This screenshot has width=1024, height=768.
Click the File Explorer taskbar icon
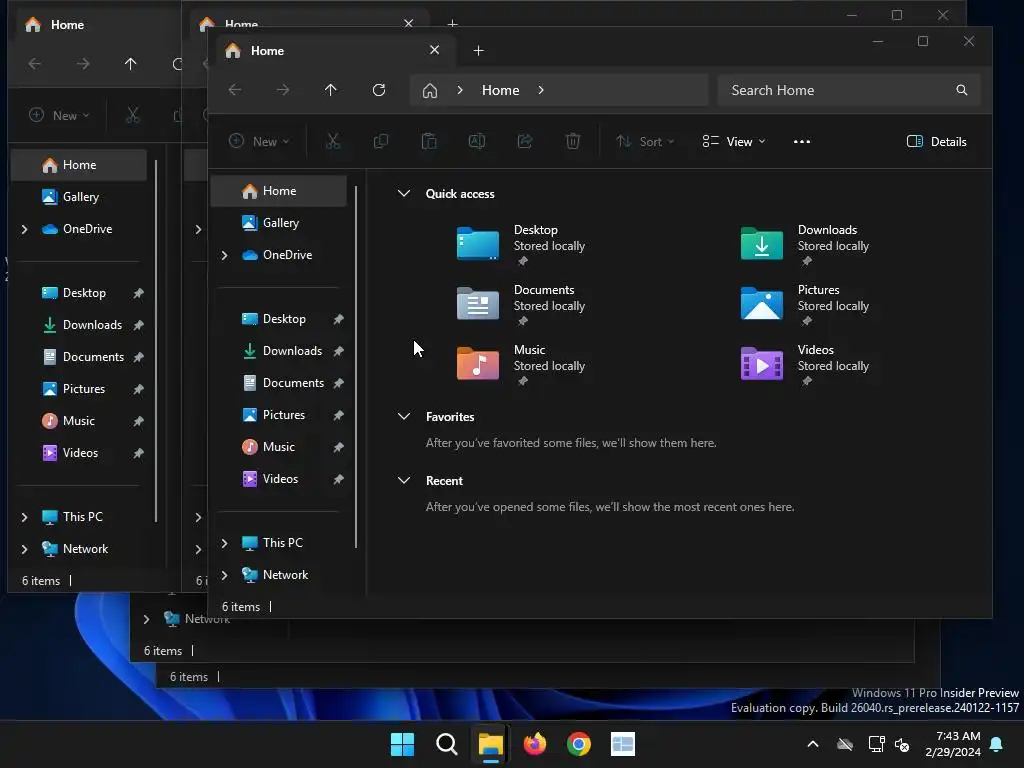(x=490, y=744)
